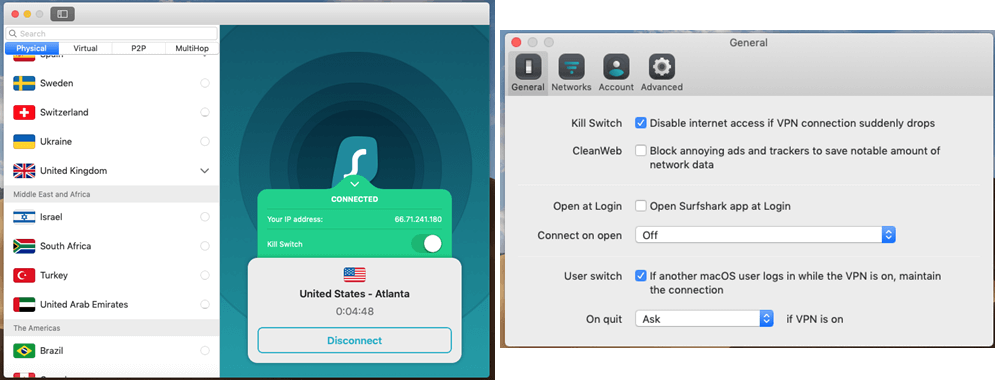Check Open Surfshark app at Login
This screenshot has width=995, height=380.
tap(641, 206)
